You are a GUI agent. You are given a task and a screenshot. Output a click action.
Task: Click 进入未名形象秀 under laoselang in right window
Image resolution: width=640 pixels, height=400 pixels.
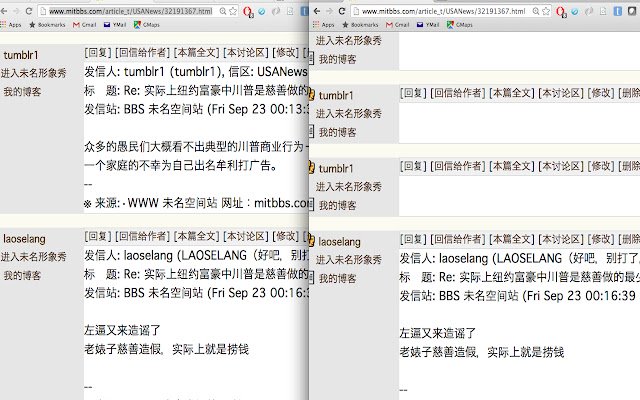[x=349, y=260]
